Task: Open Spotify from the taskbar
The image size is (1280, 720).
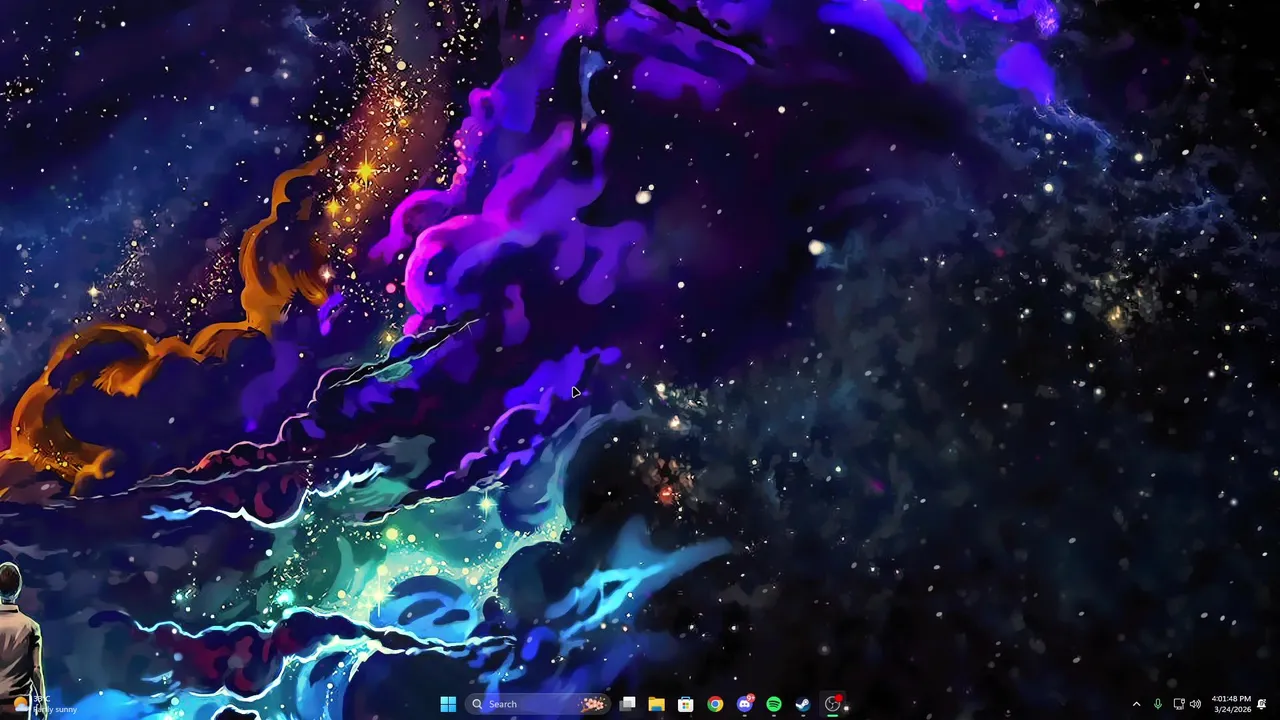Action: pyautogui.click(x=774, y=704)
